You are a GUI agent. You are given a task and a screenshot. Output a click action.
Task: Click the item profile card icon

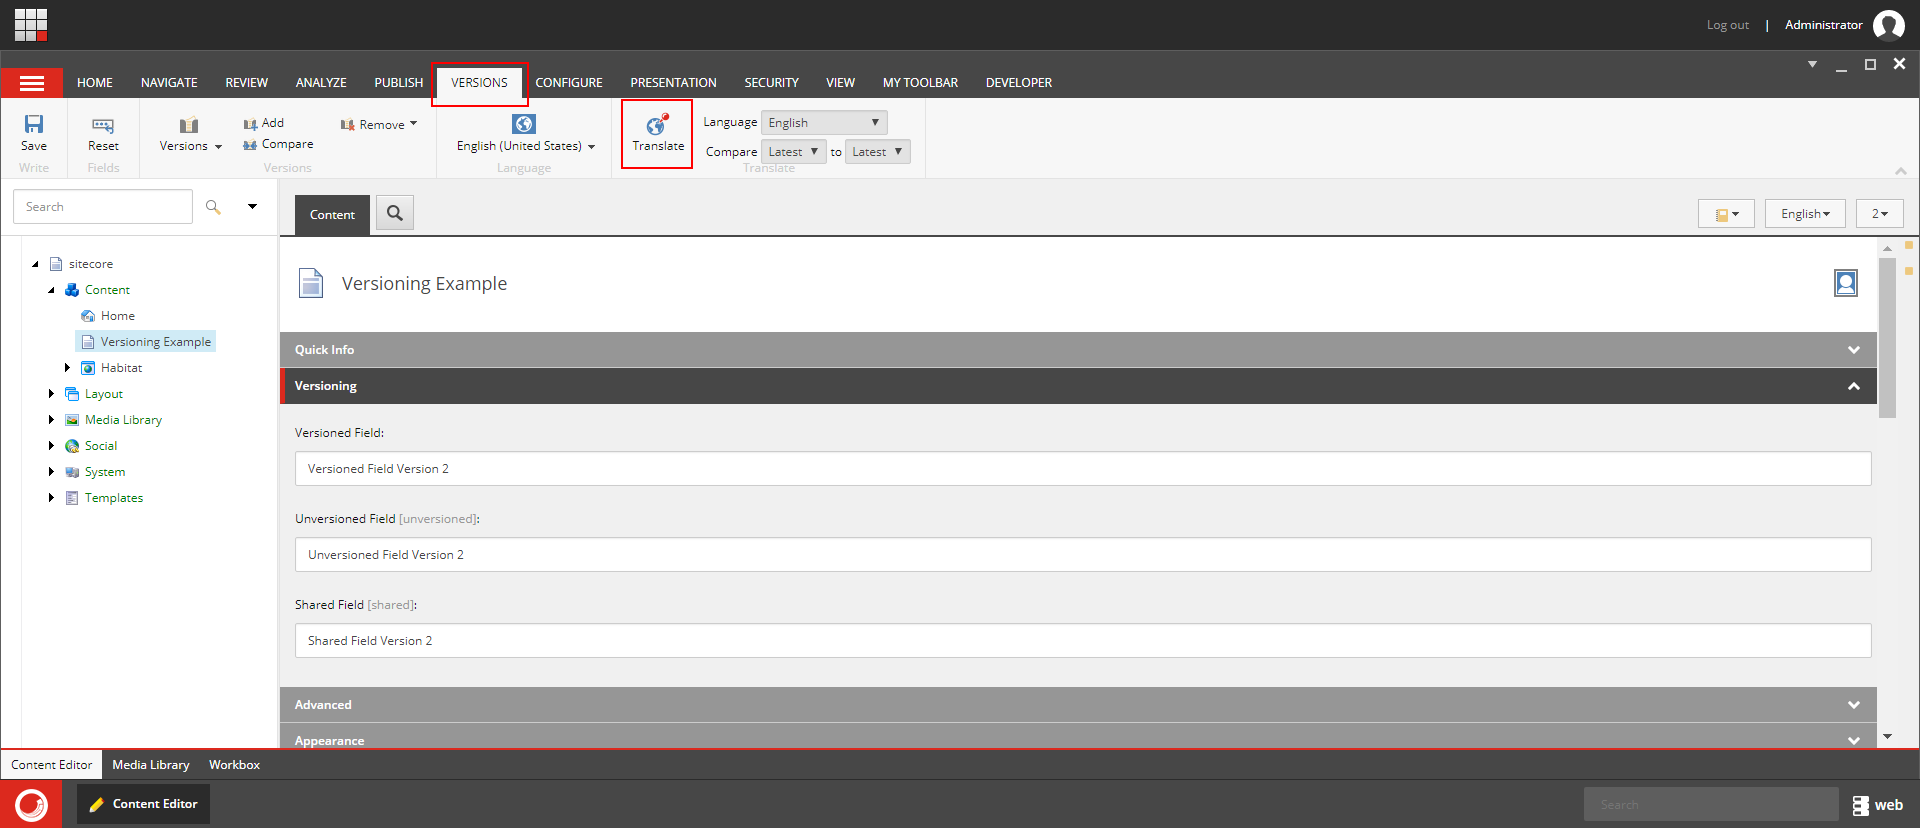(1846, 283)
